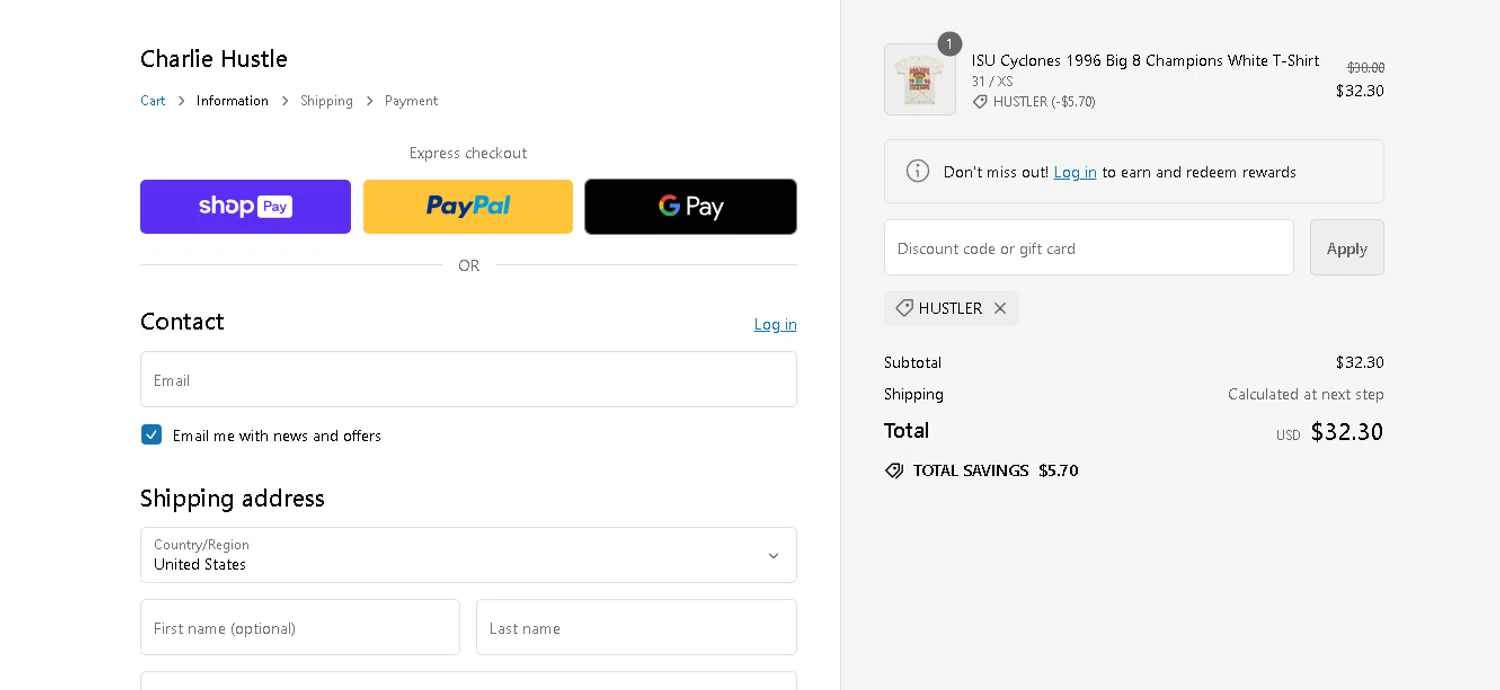The width and height of the screenshot is (1500, 690).
Task: Pay with Shop Pay express checkout
Action: pyautogui.click(x=245, y=207)
